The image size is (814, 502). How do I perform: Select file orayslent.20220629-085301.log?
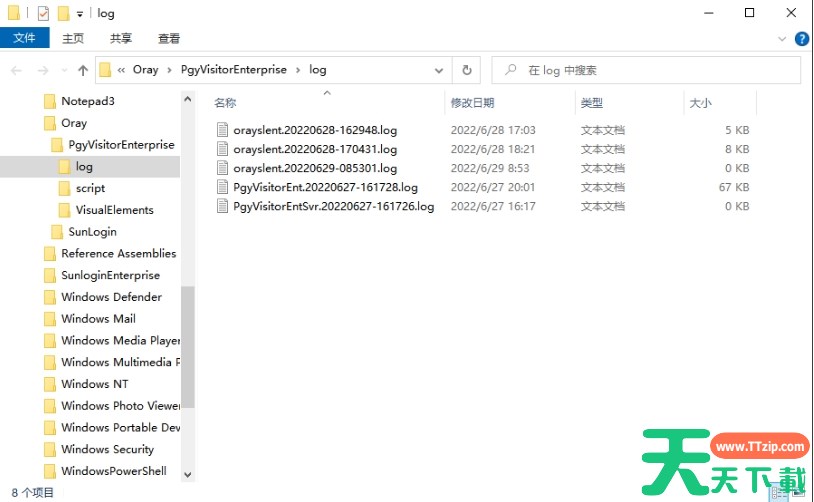tap(315, 168)
